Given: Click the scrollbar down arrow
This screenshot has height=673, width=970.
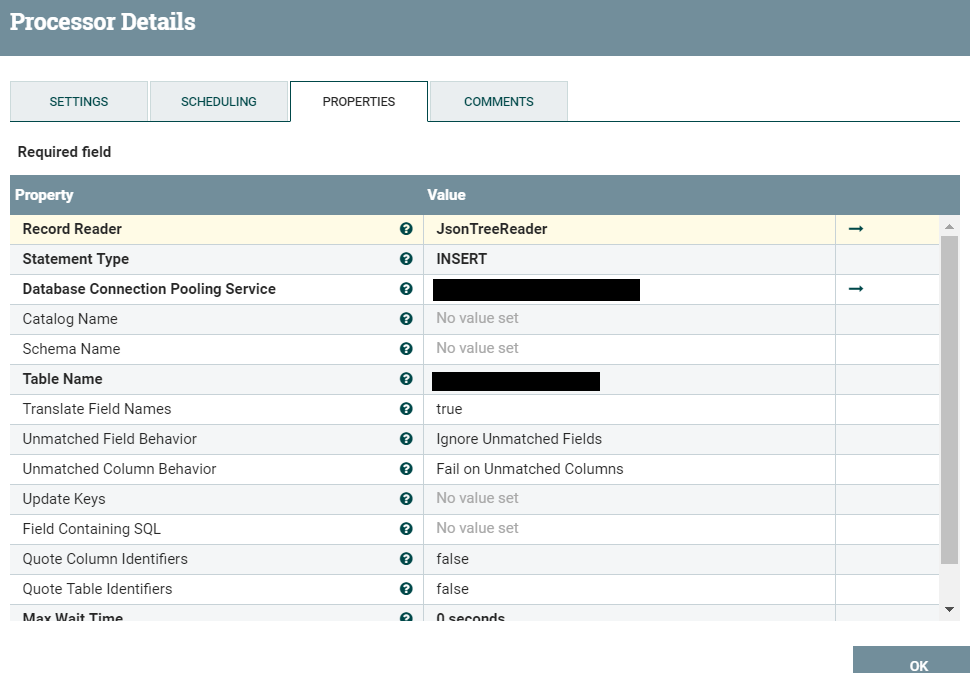Looking at the screenshot, I should tap(949, 609).
